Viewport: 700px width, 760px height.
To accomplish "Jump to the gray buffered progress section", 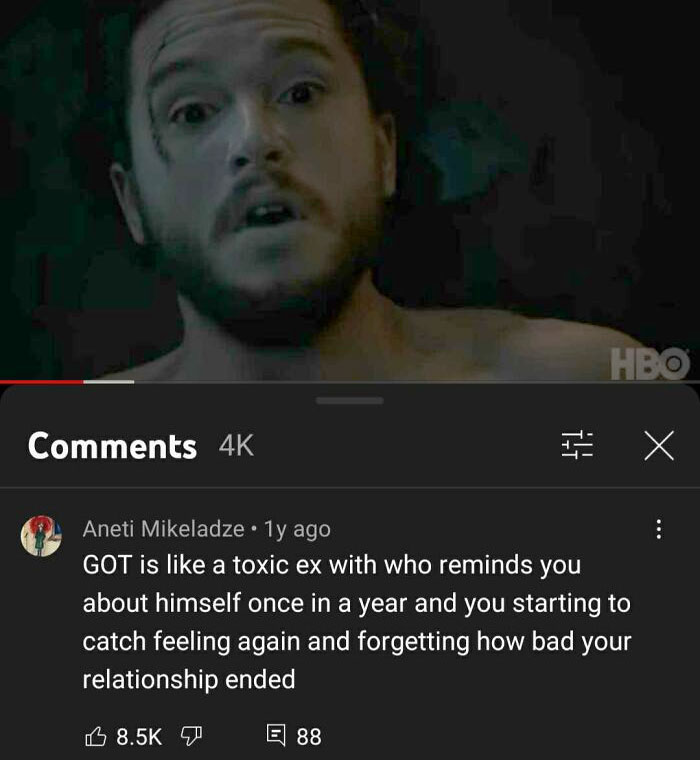I will 109,382.
